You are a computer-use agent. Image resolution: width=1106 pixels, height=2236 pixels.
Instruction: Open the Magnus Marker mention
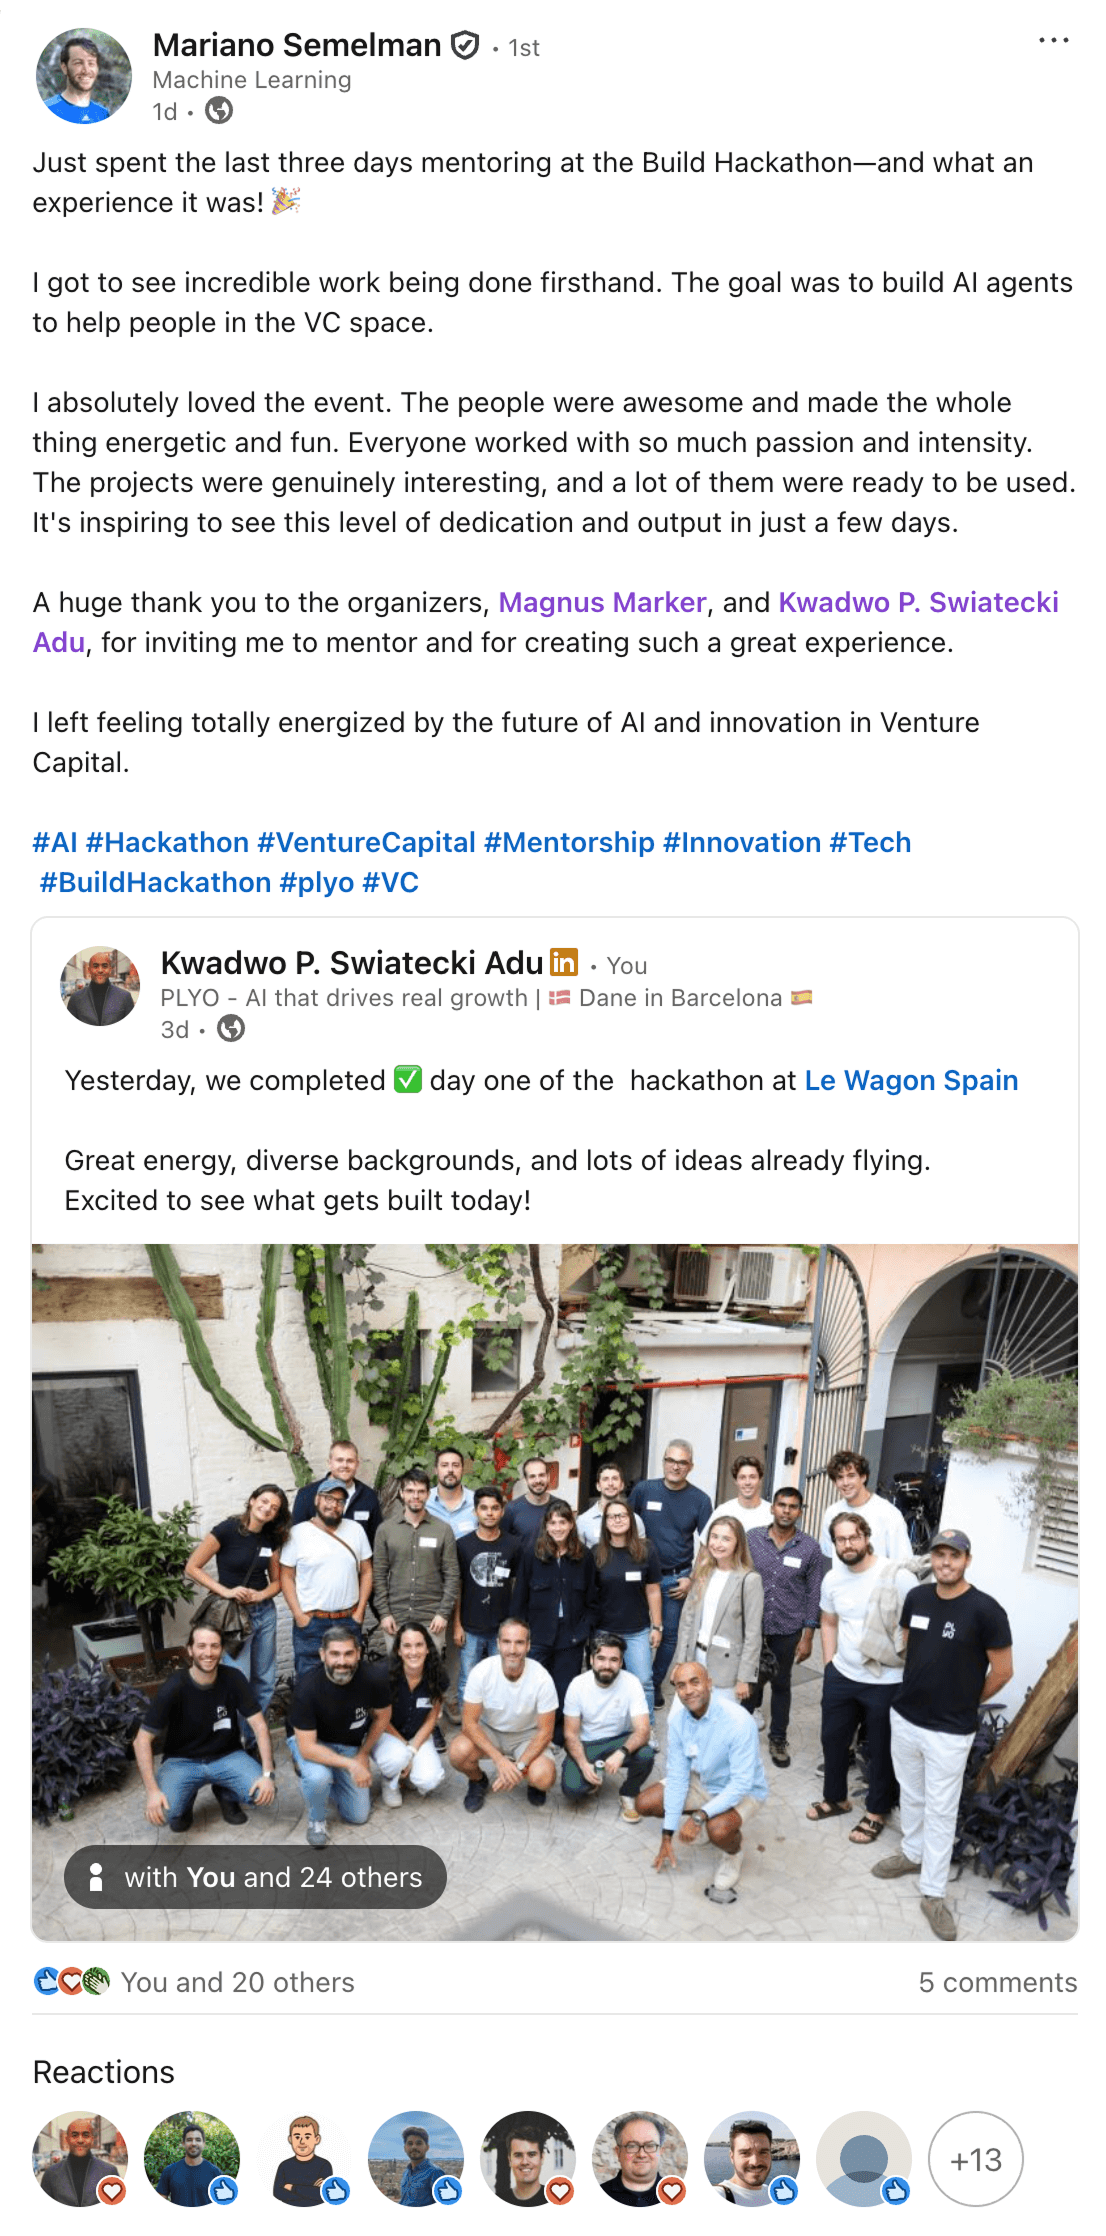coord(602,602)
